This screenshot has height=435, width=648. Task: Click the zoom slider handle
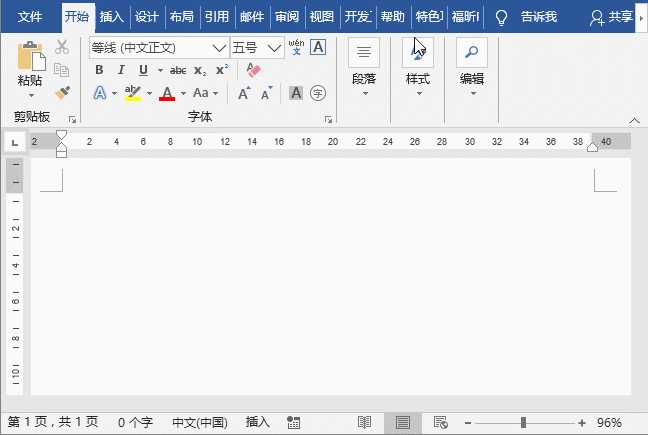[x=523, y=423]
